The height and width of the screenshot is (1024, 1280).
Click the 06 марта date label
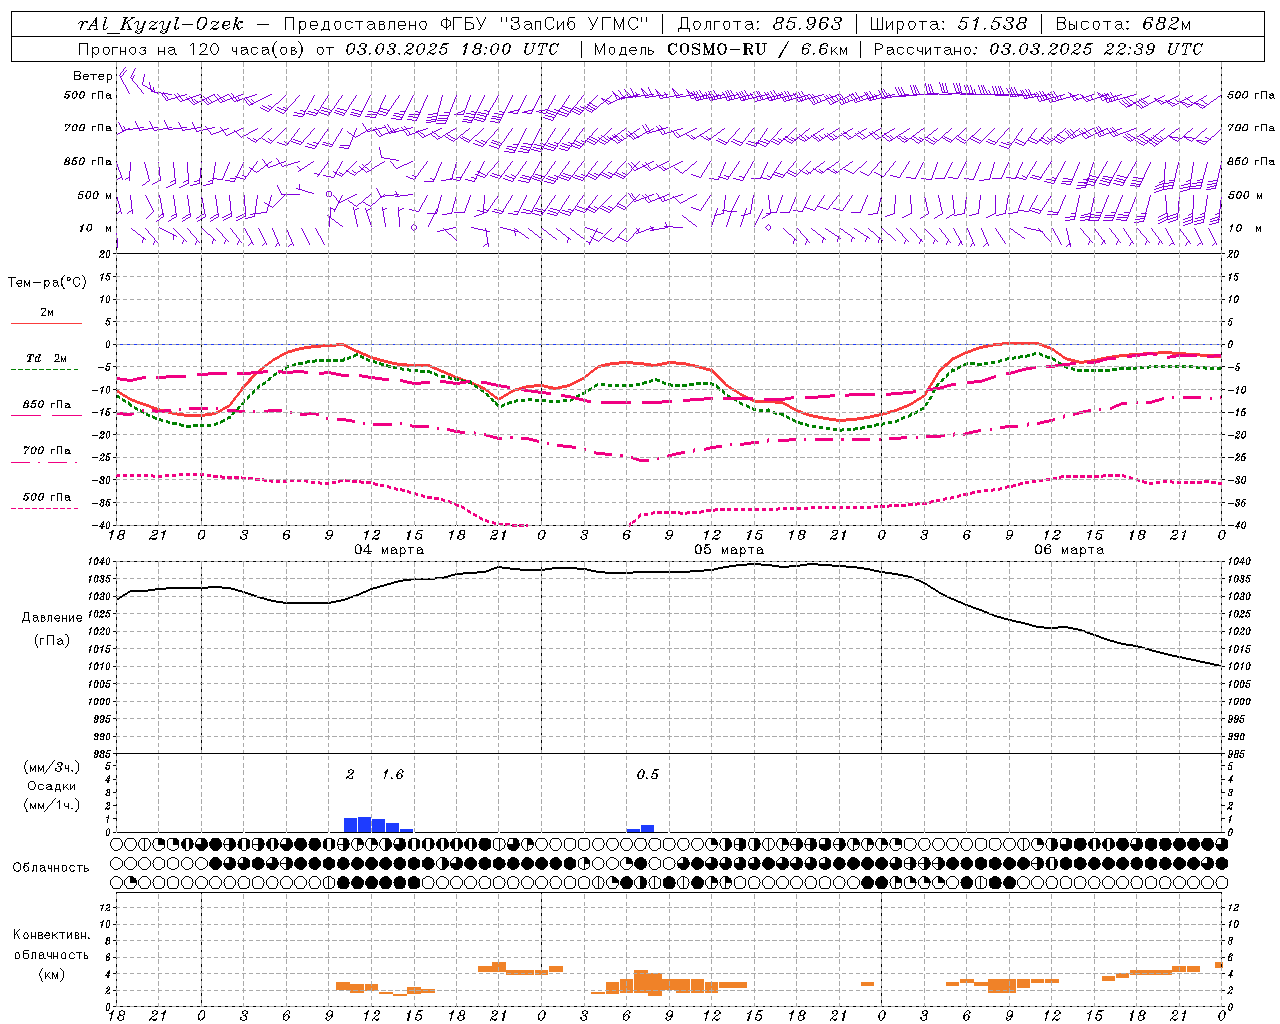[1069, 550]
